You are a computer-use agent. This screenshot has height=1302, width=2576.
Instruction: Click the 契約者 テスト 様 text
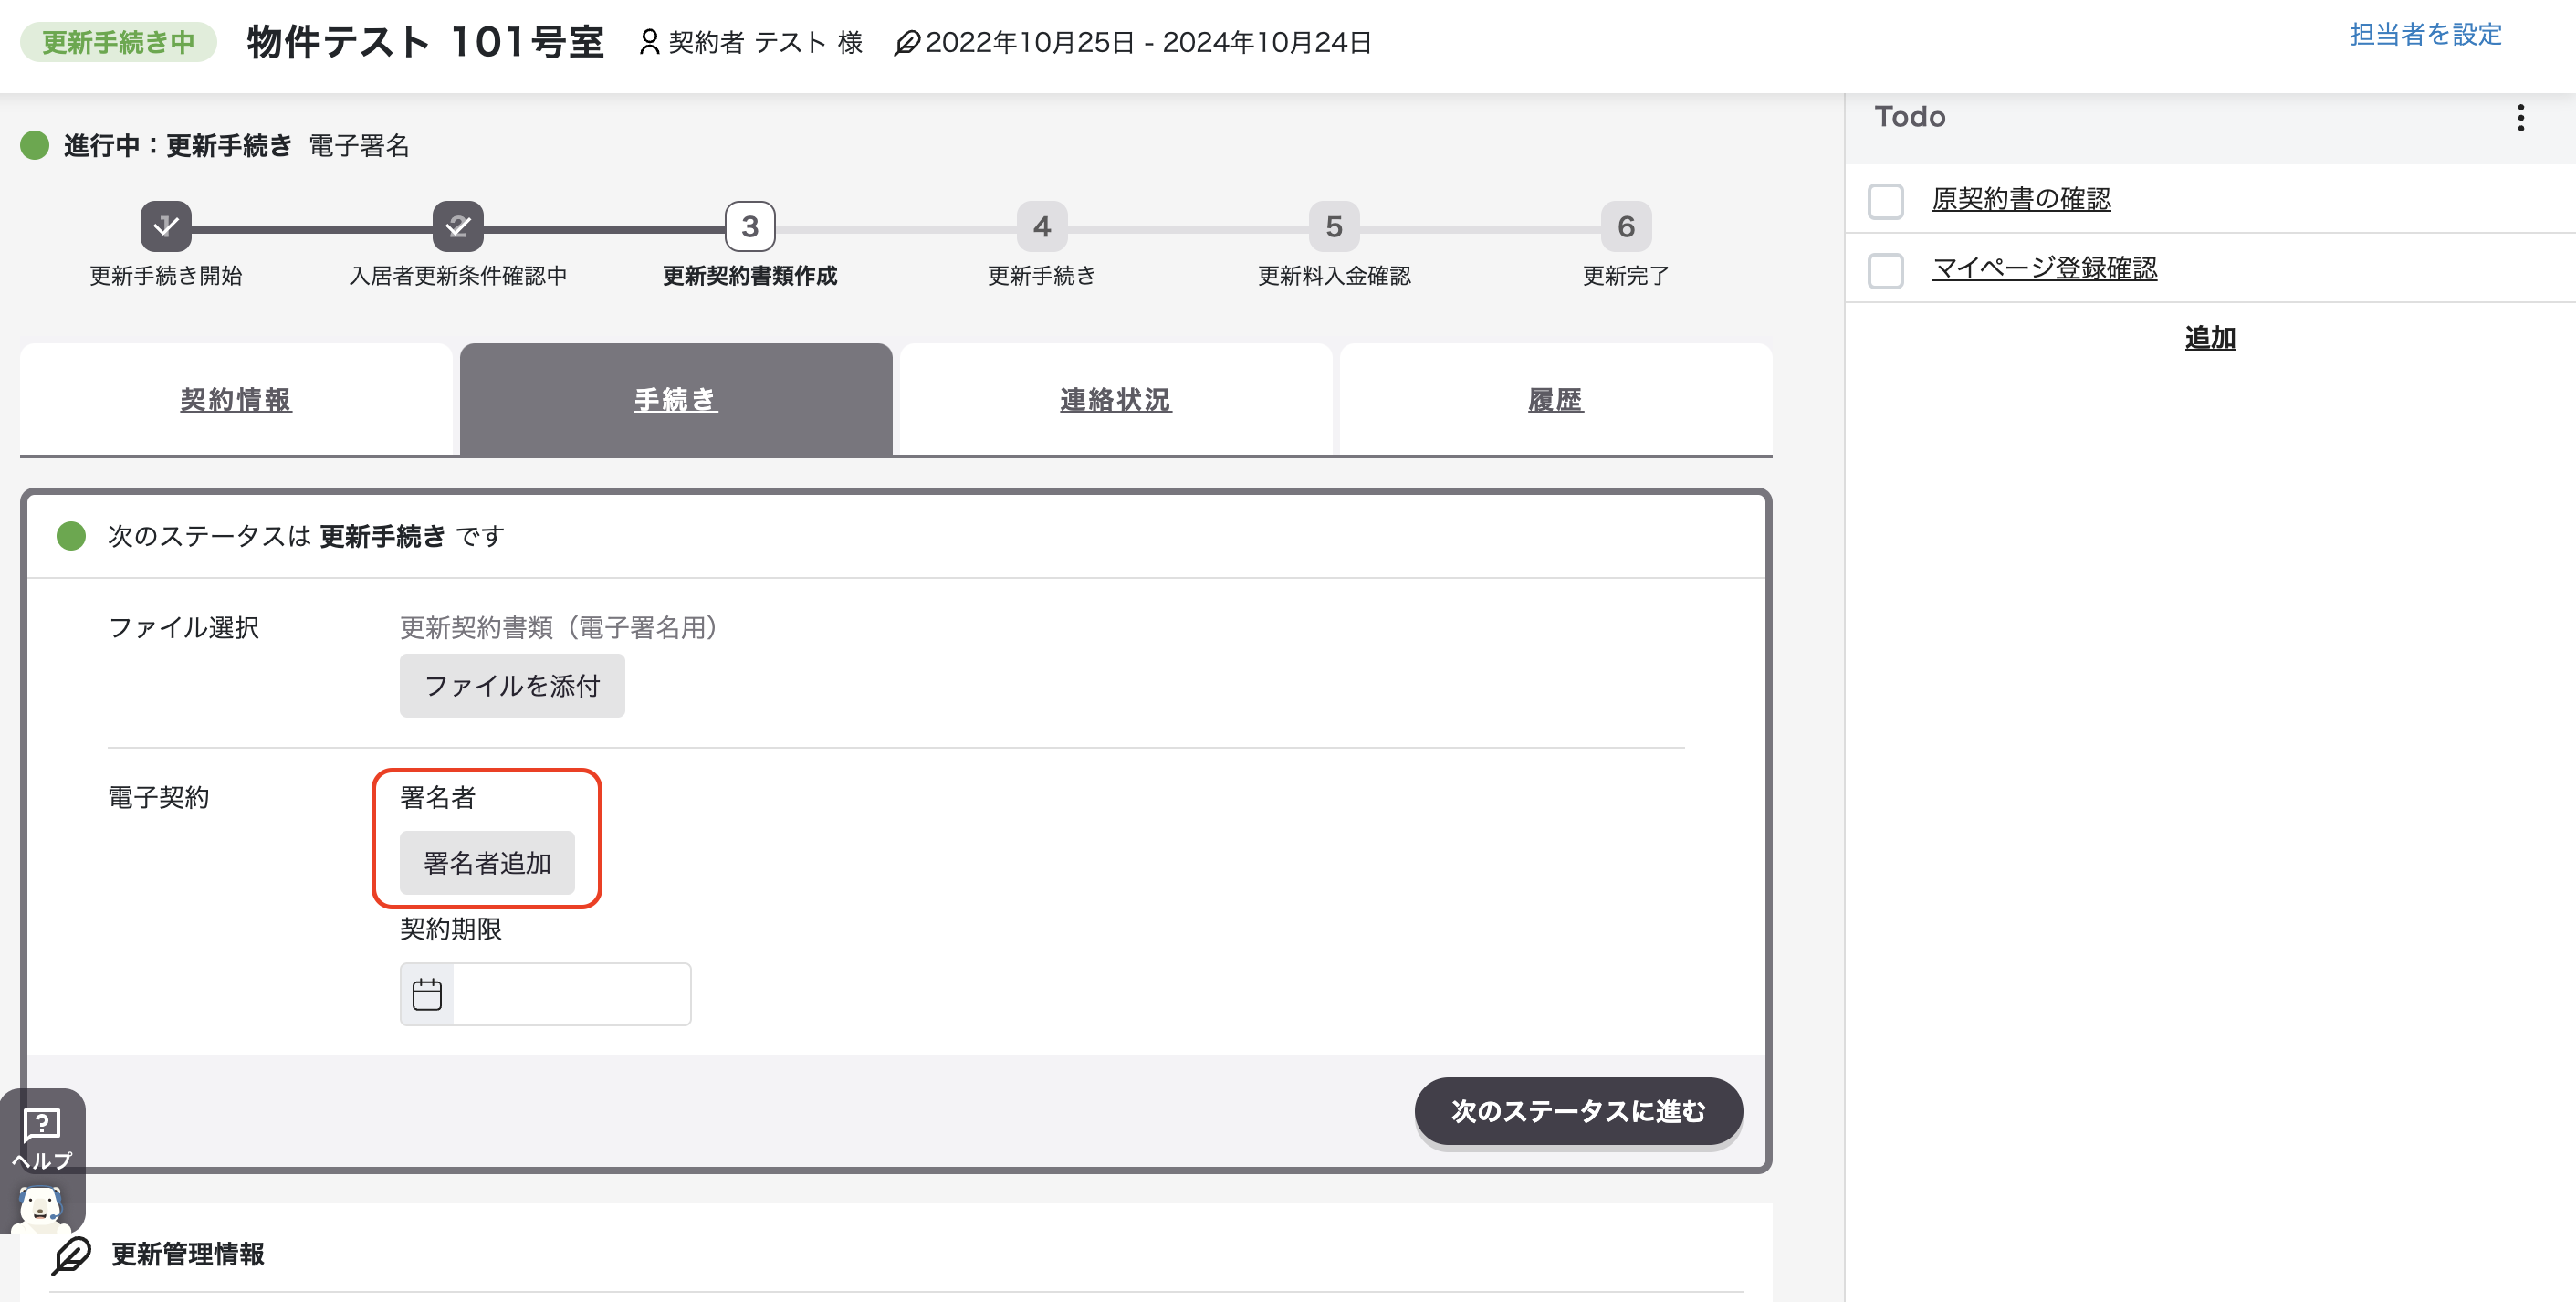[765, 42]
